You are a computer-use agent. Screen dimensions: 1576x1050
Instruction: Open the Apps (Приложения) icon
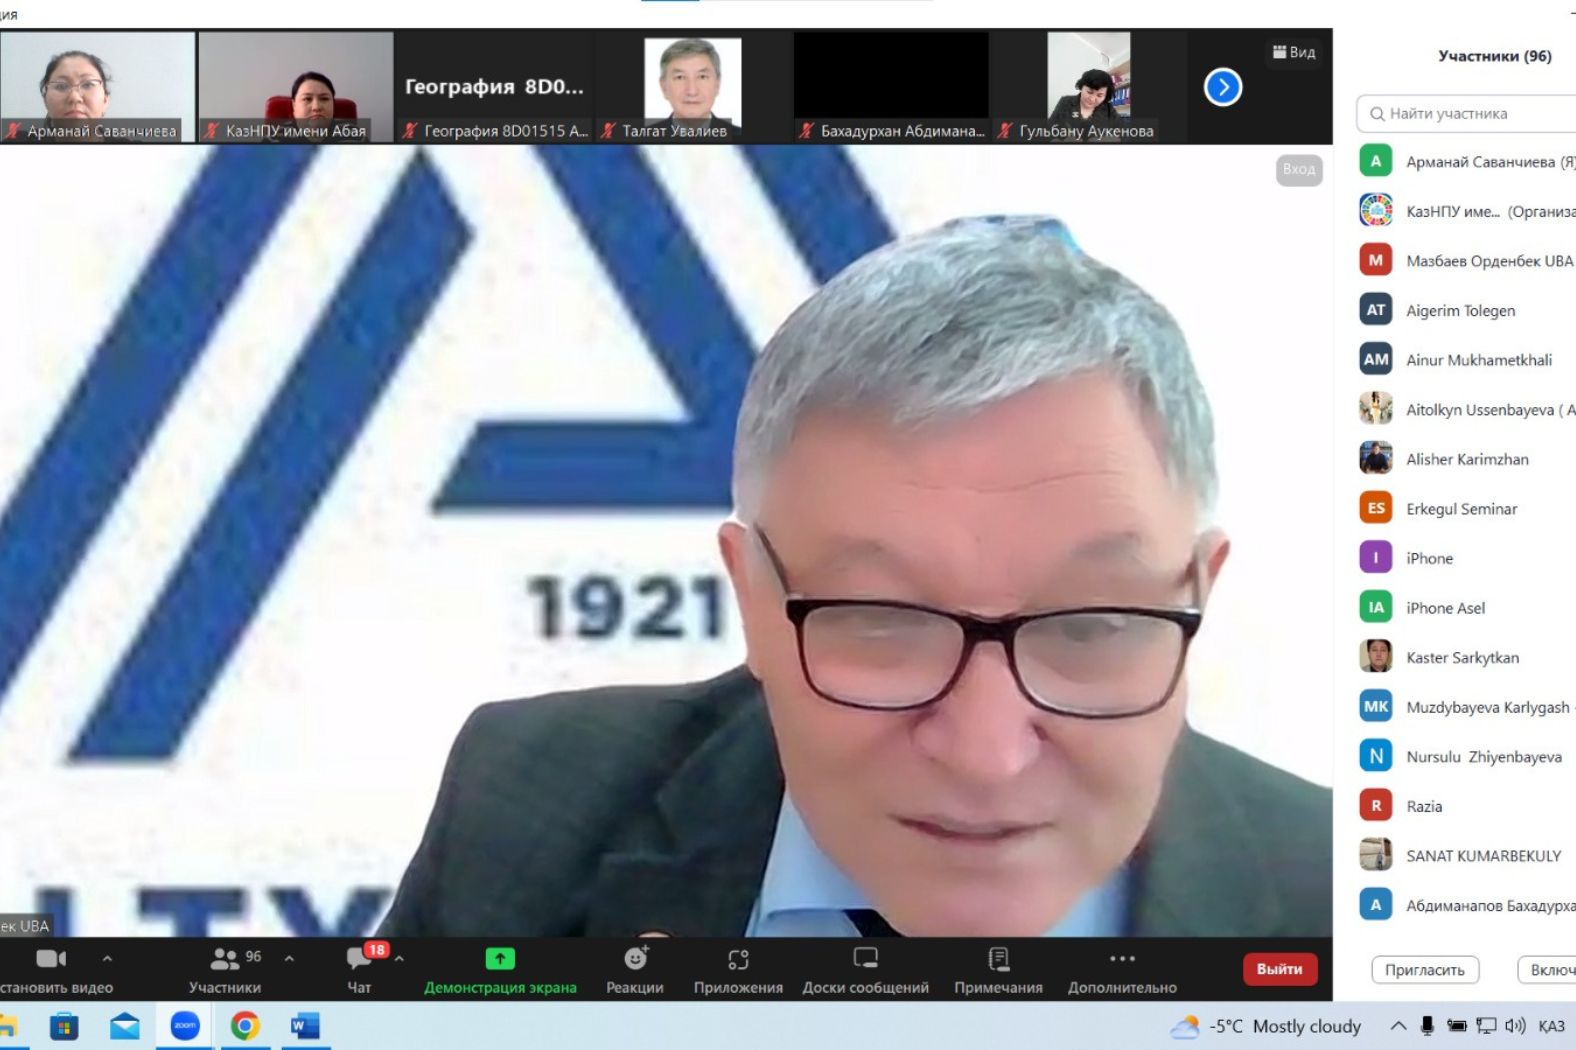point(738,959)
